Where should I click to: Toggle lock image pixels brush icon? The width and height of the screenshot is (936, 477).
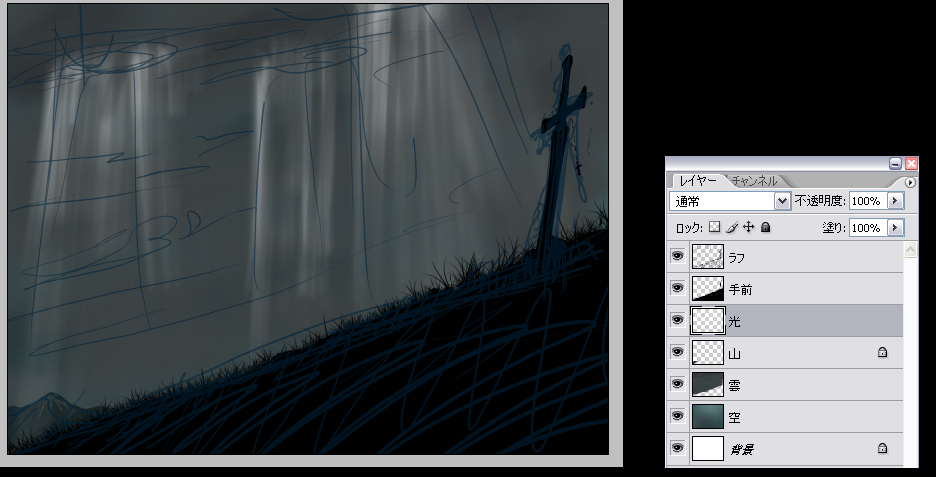(732, 227)
